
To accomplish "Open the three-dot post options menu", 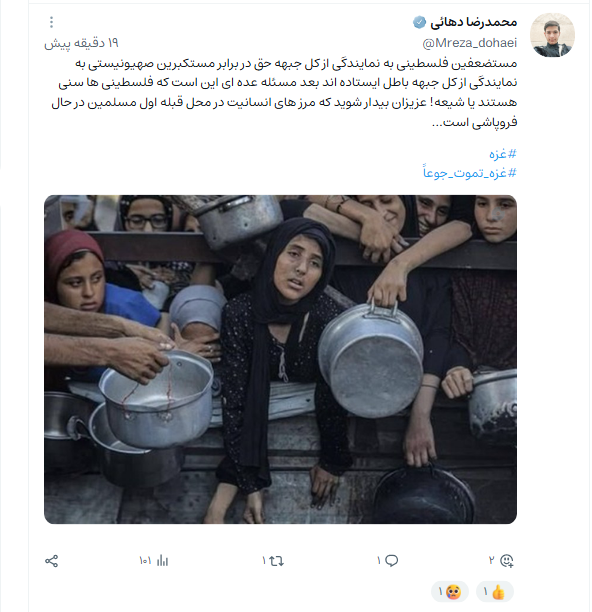I will (52, 22).
